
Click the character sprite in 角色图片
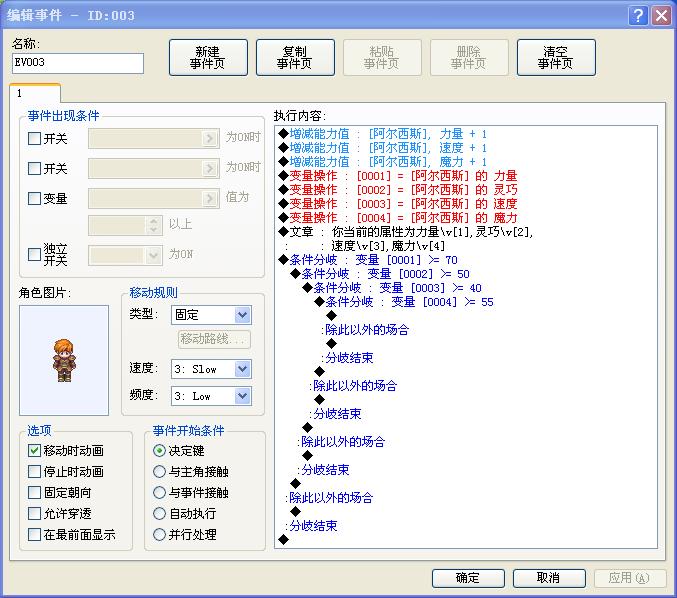[x=64, y=360]
